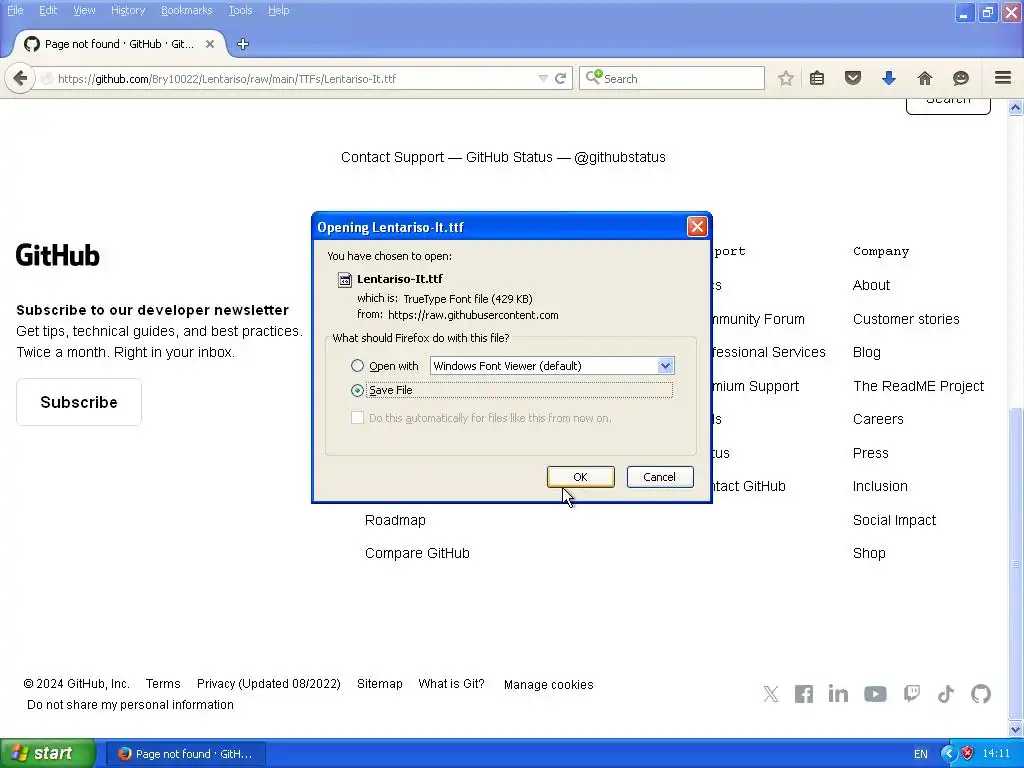This screenshot has height=768, width=1024.
Task: Click the Lentariso-It.ttf file icon in dialog
Action: [x=345, y=280]
